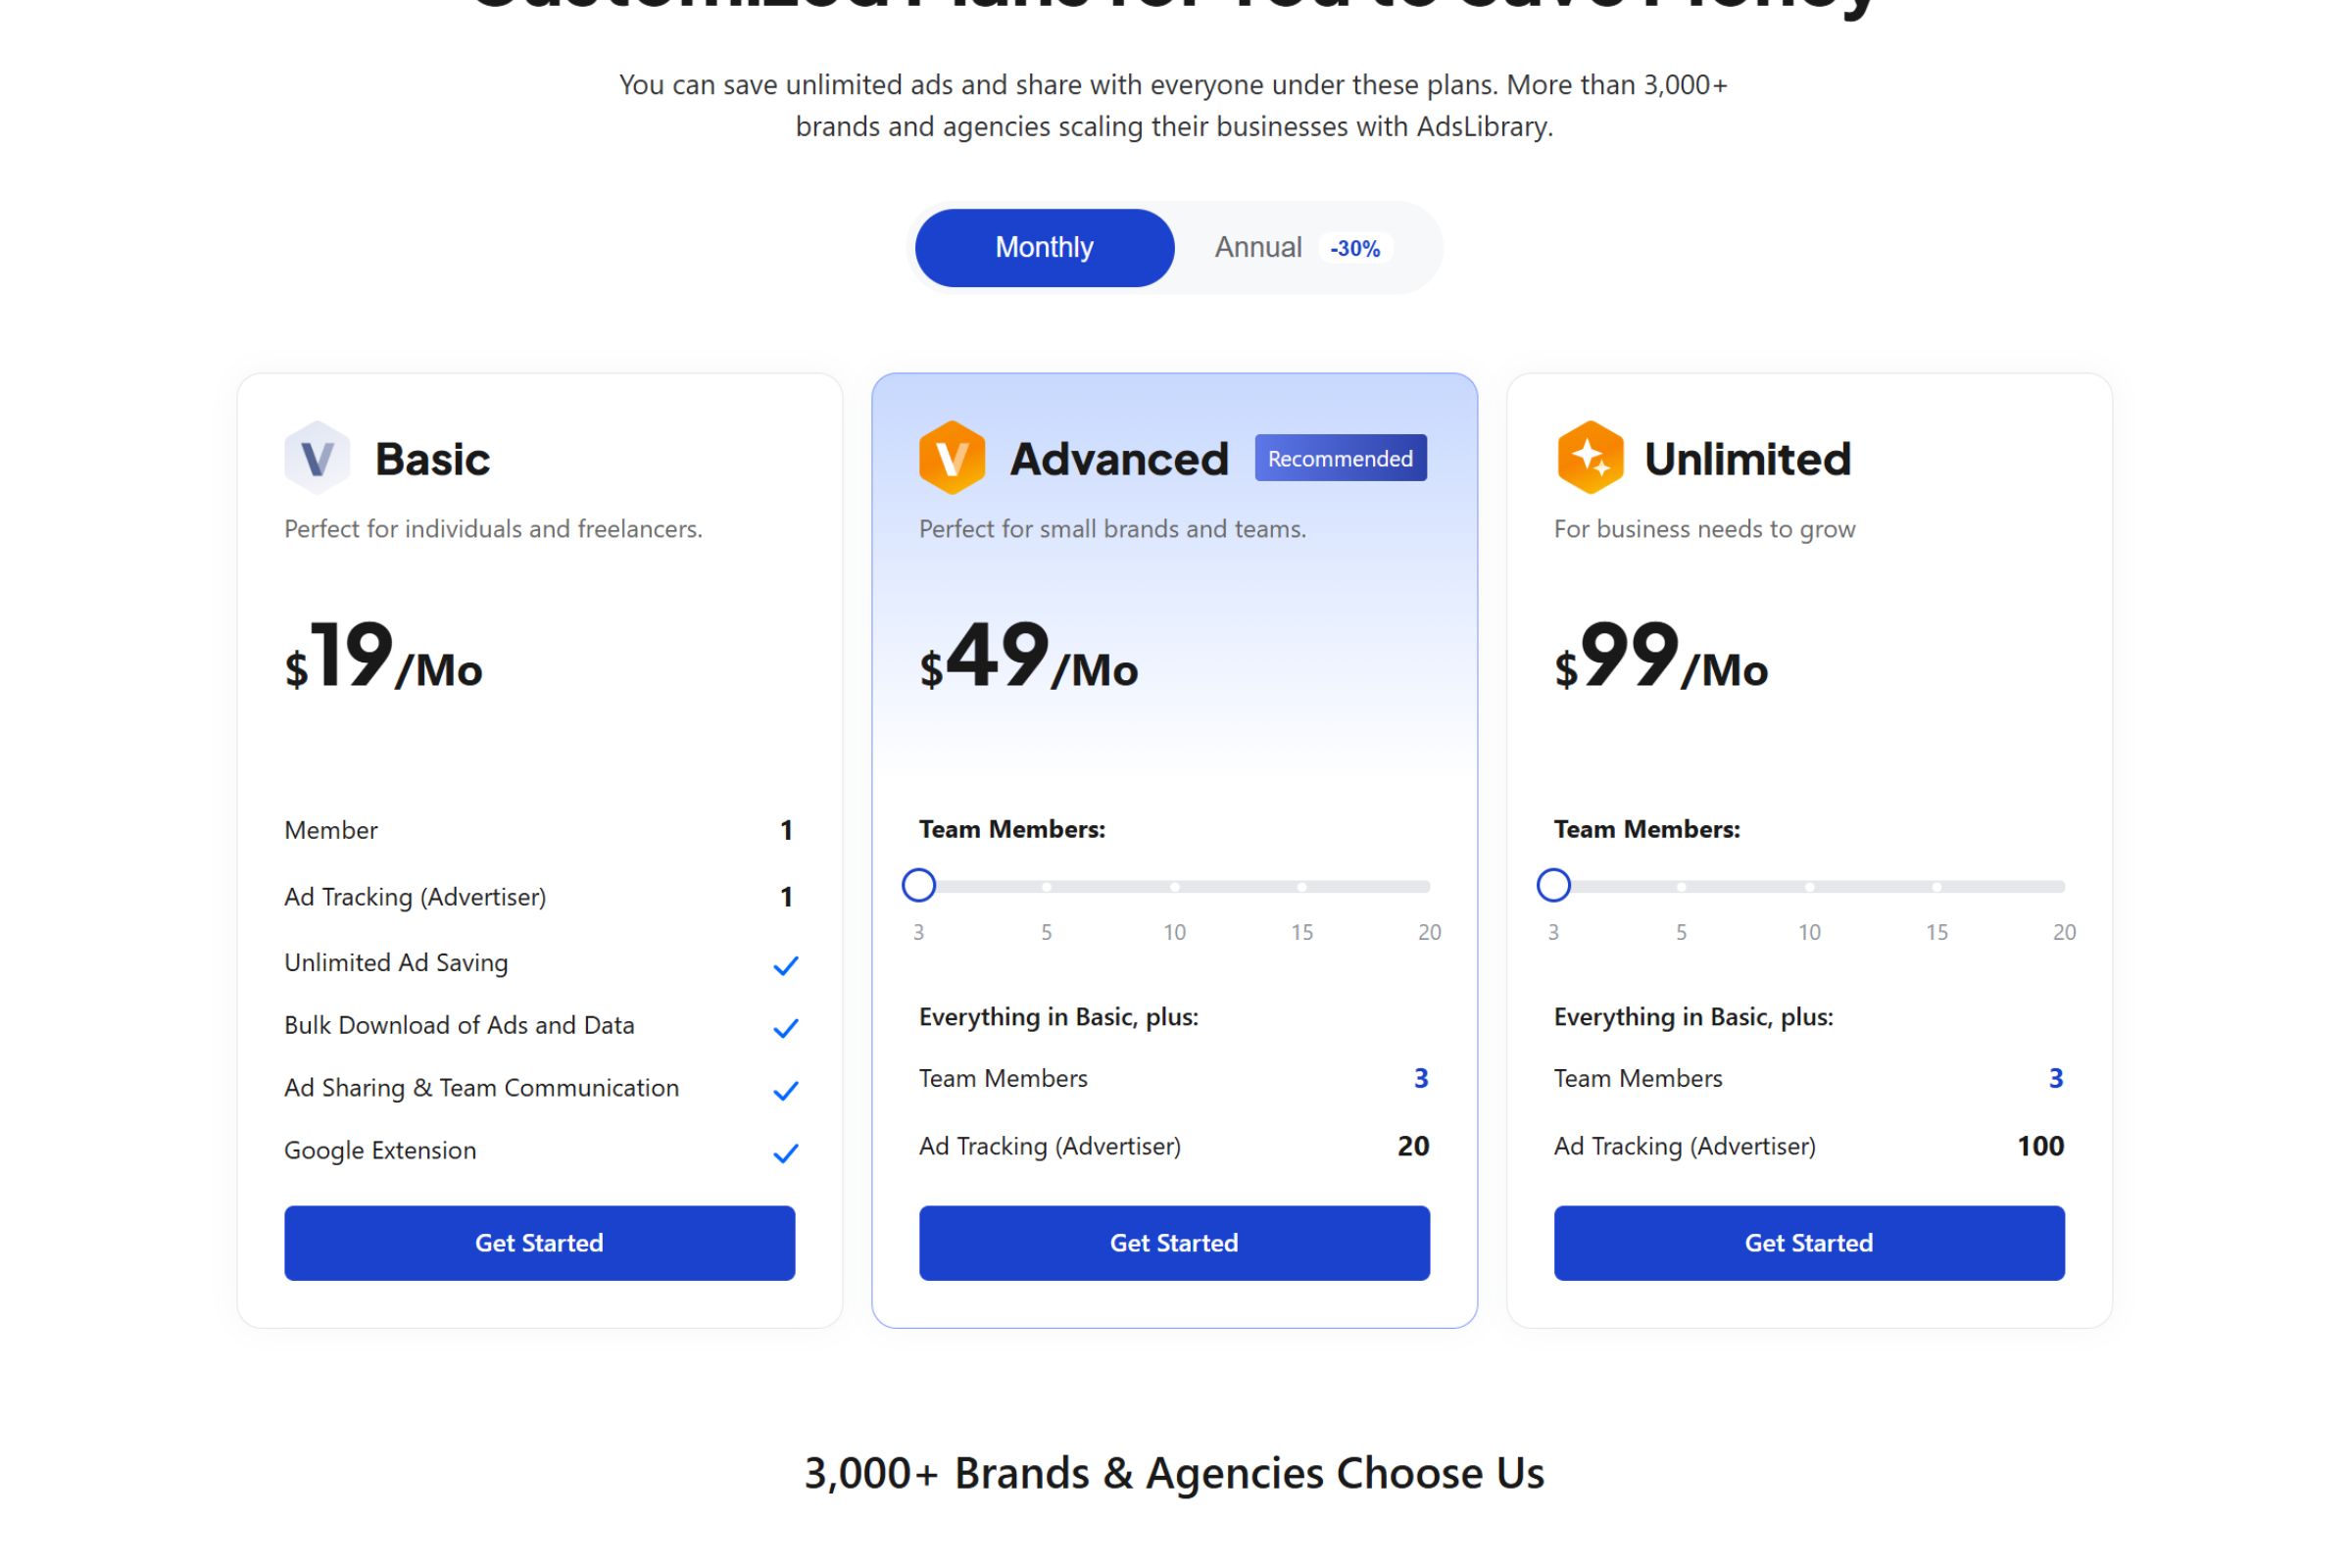Get started with the Basic plan

pyautogui.click(x=539, y=1243)
